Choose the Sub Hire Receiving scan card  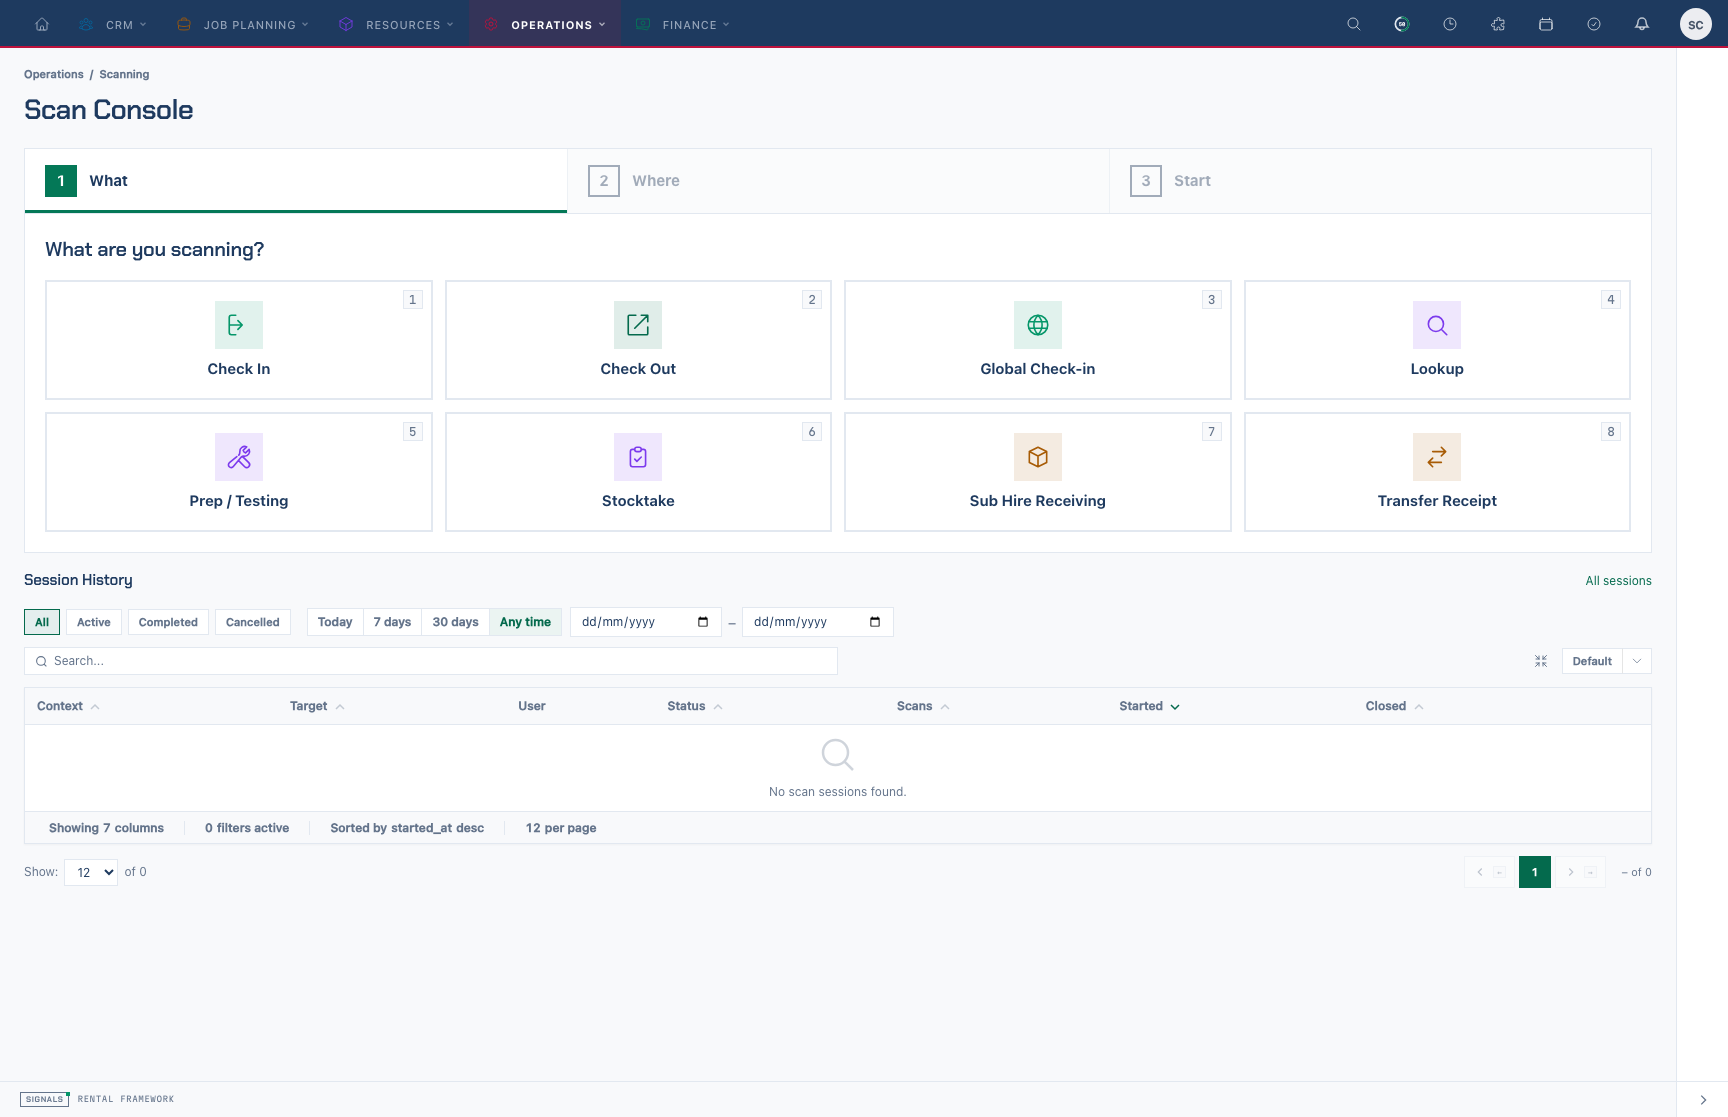click(x=1038, y=472)
